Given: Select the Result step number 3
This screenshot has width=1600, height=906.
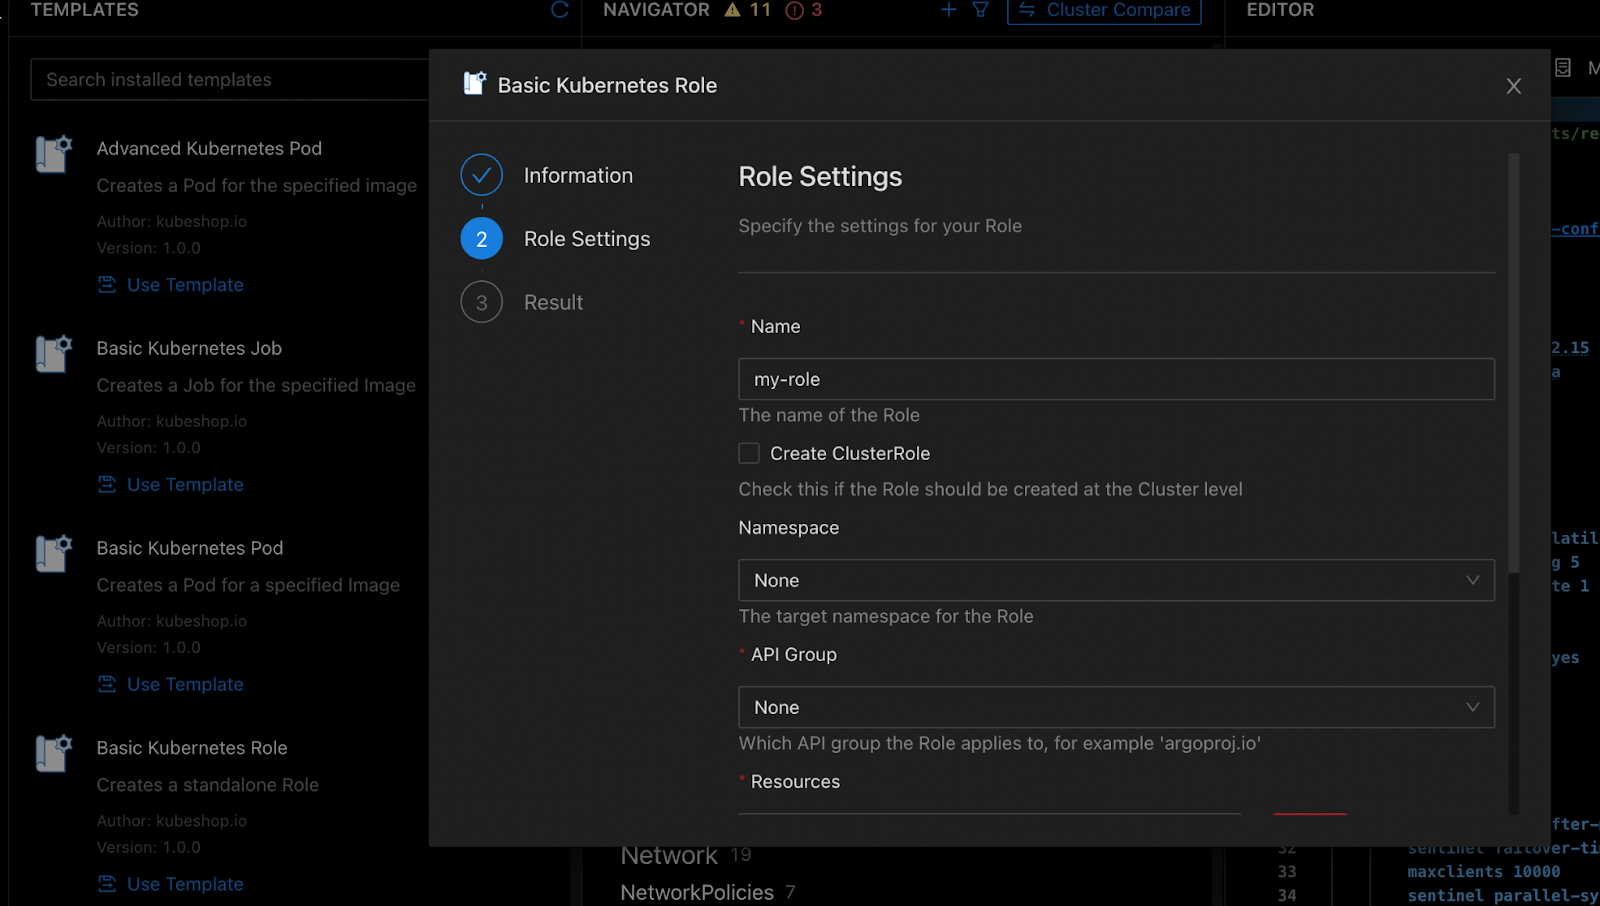Looking at the screenshot, I should (x=482, y=302).
